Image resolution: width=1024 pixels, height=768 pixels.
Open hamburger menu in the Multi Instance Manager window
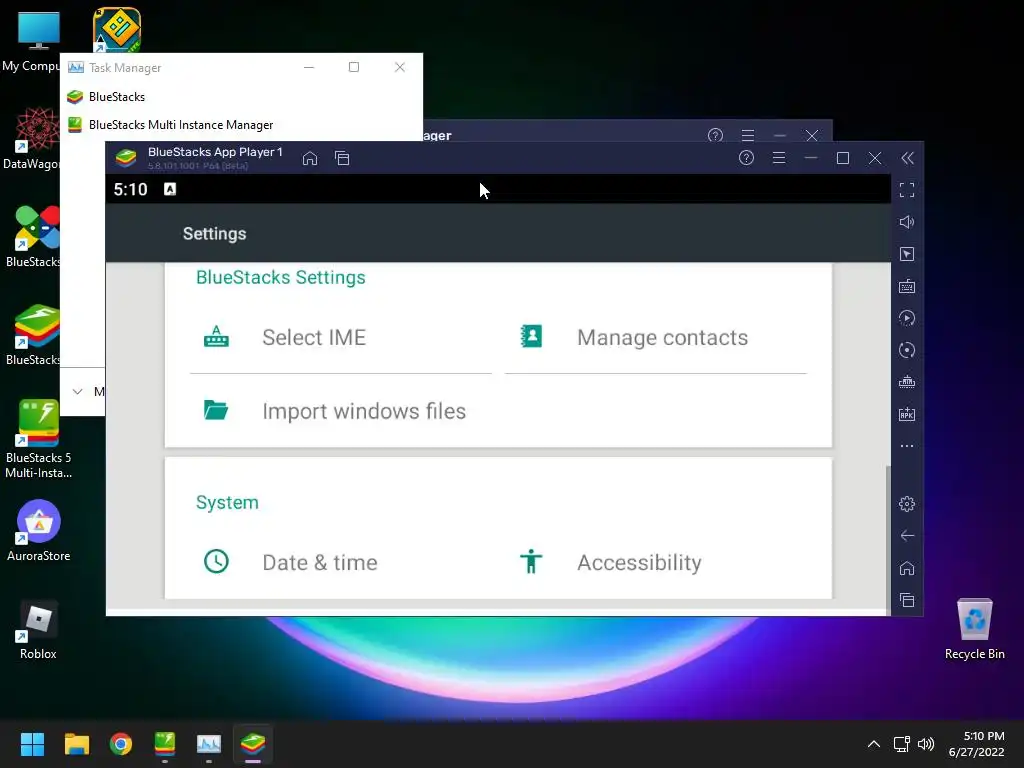click(x=748, y=135)
